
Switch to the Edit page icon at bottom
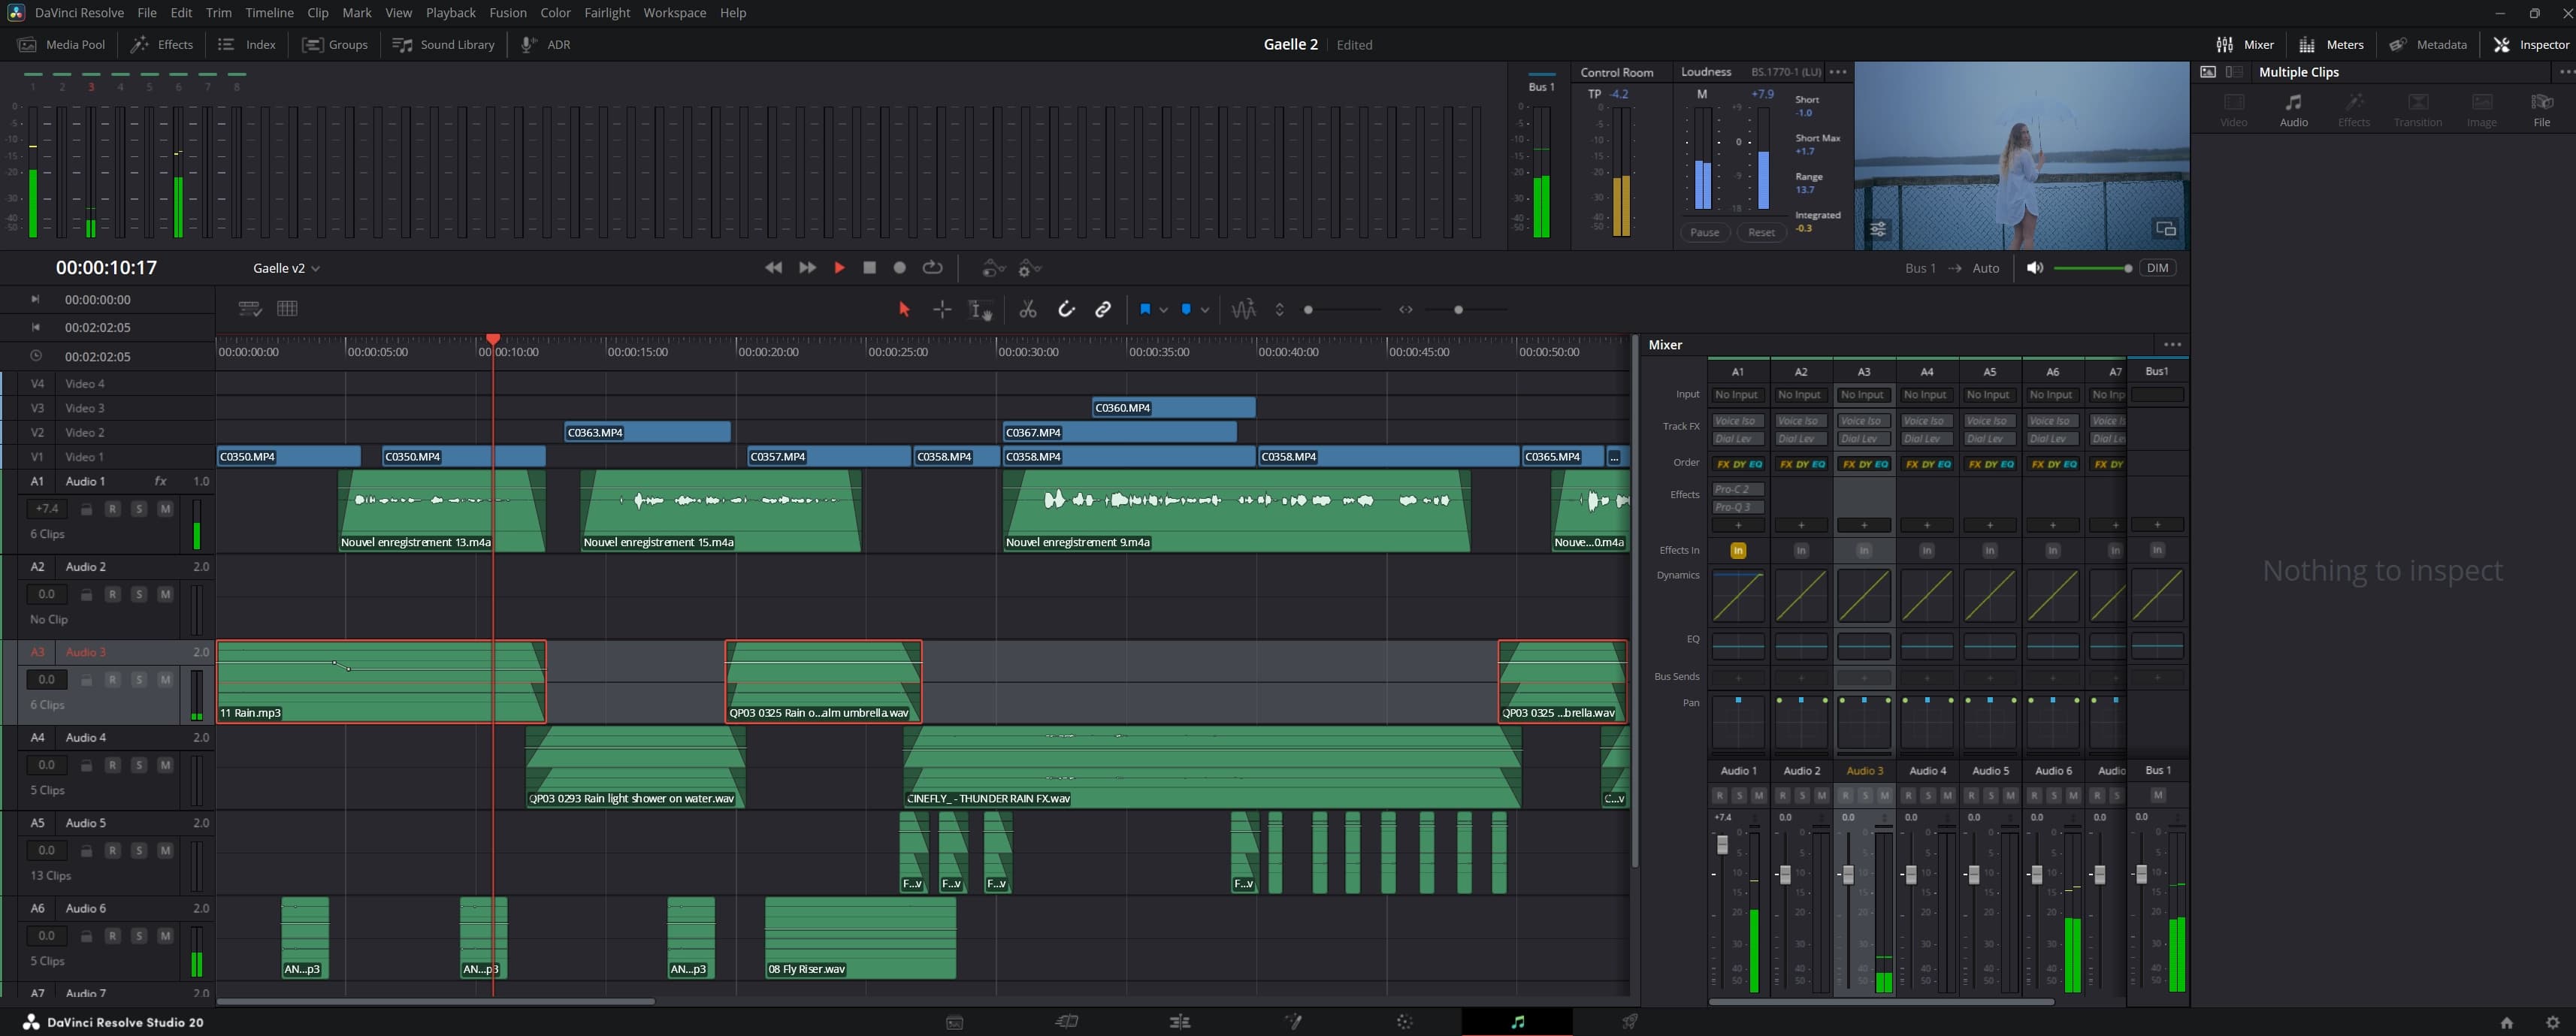click(1180, 1021)
